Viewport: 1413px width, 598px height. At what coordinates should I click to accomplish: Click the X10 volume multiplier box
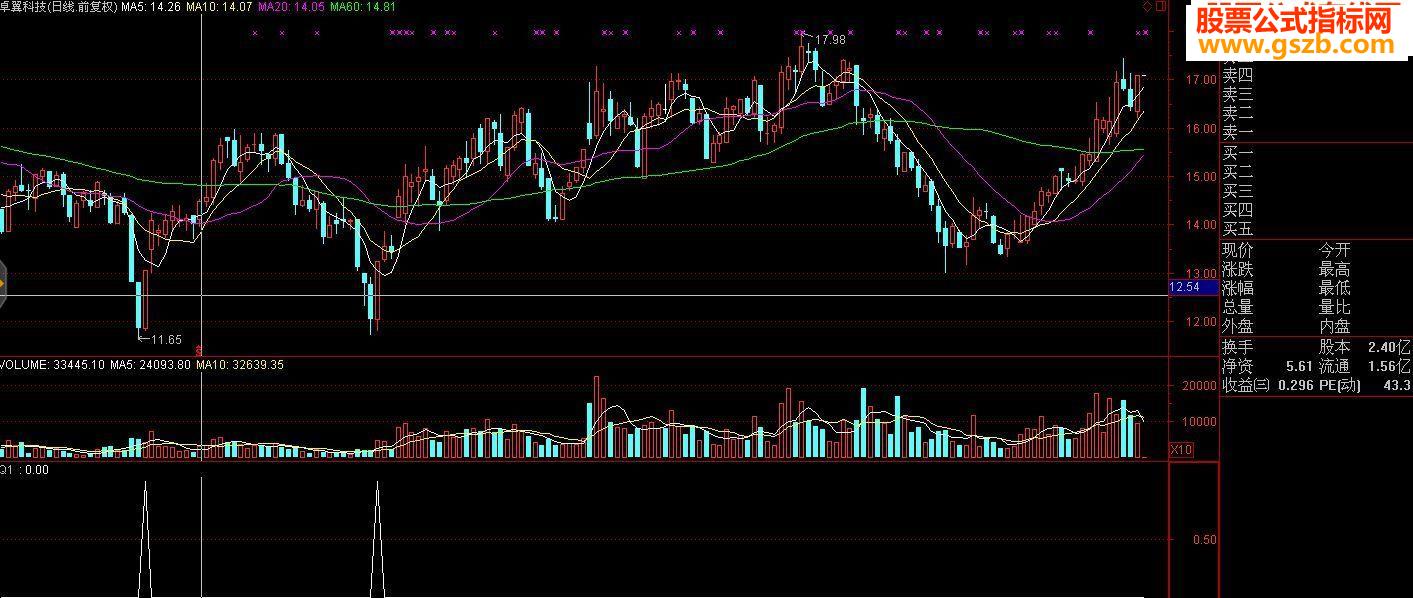click(x=1180, y=450)
